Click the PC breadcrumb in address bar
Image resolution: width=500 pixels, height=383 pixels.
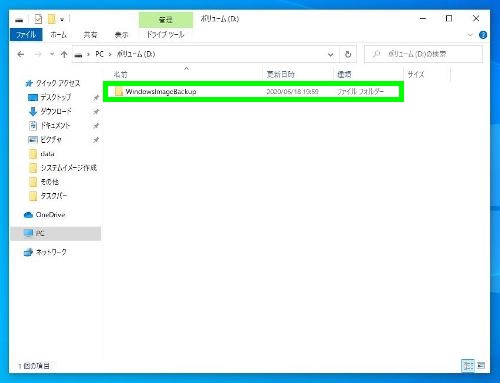99,54
